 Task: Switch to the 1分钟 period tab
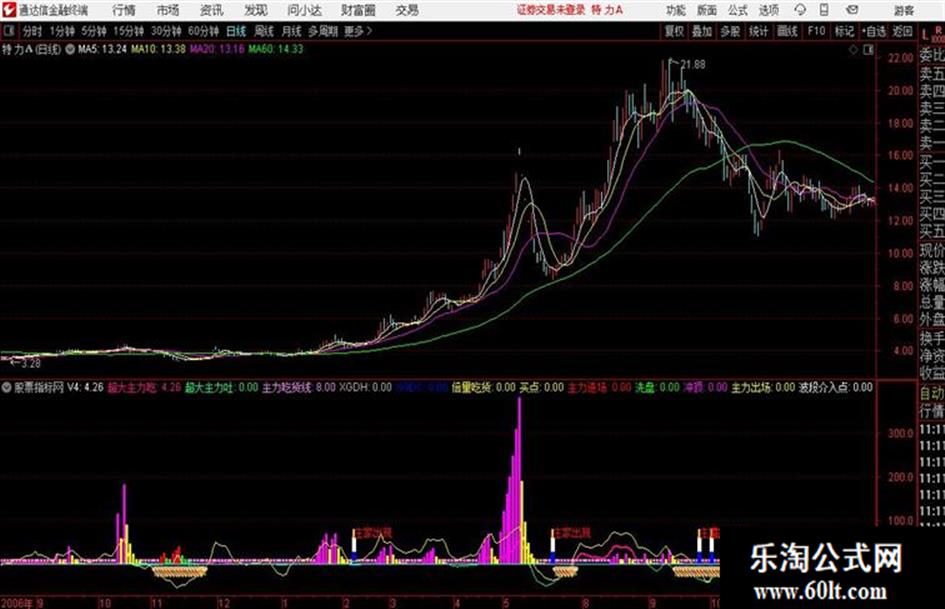pyautogui.click(x=62, y=31)
